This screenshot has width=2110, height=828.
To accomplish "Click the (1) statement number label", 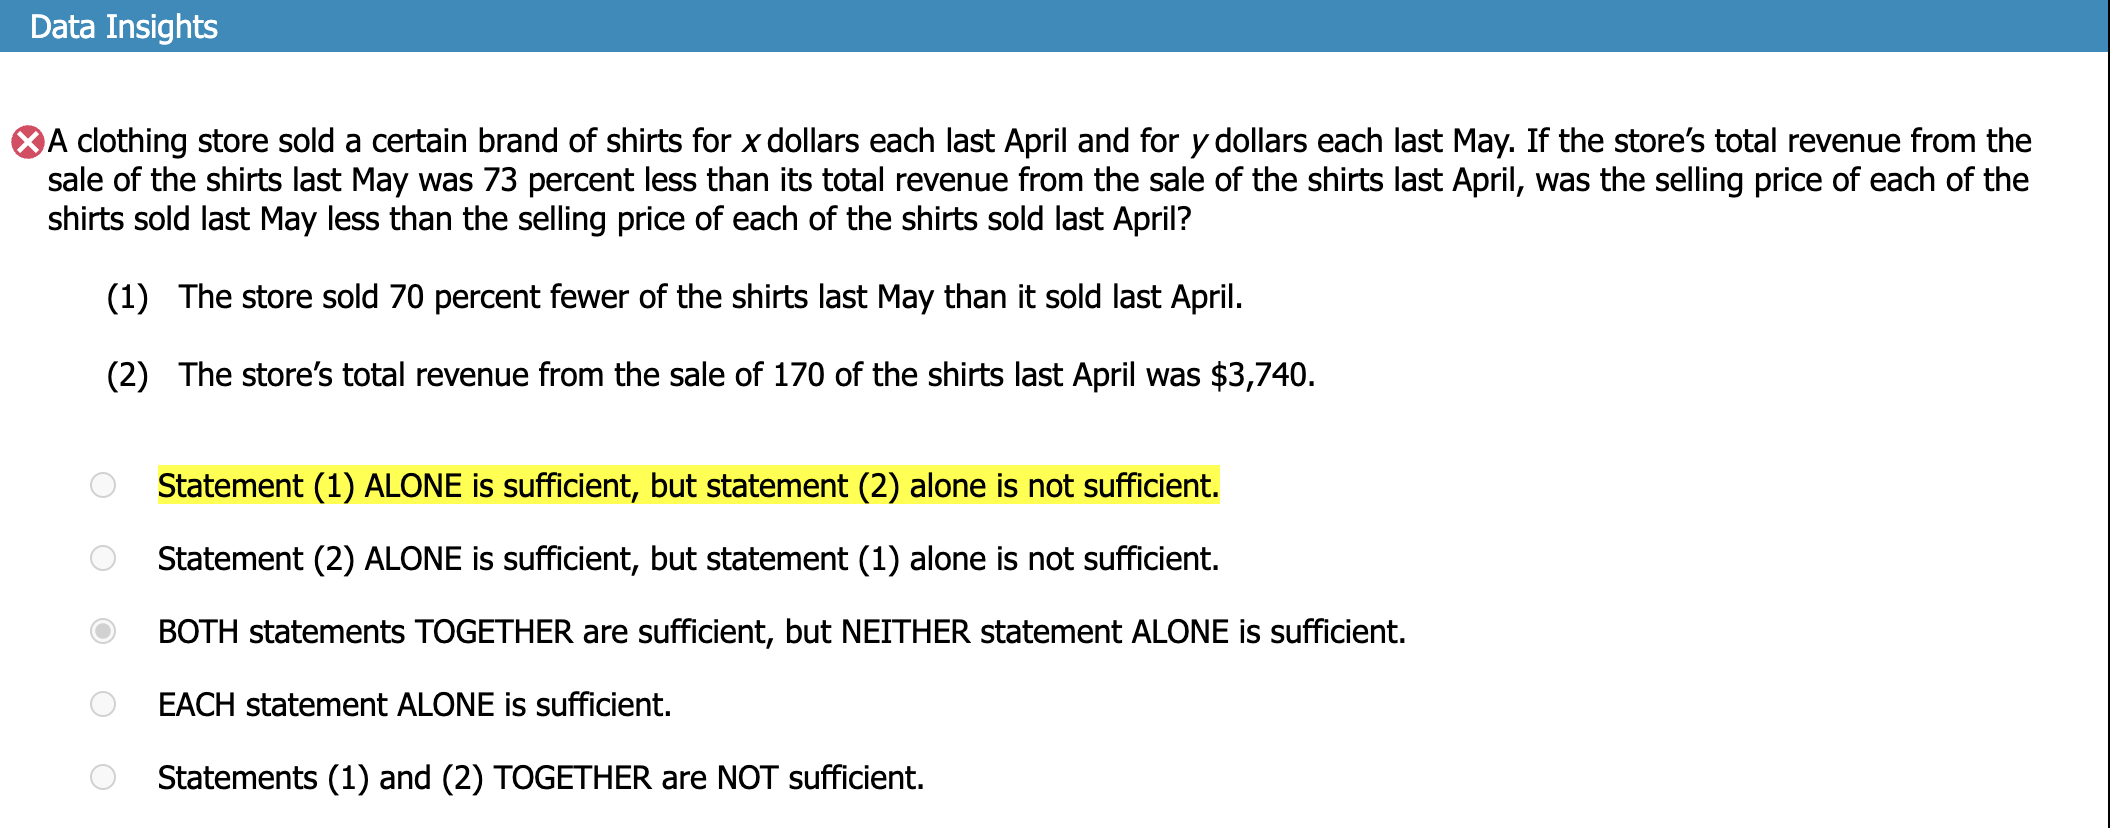I will coord(127,297).
